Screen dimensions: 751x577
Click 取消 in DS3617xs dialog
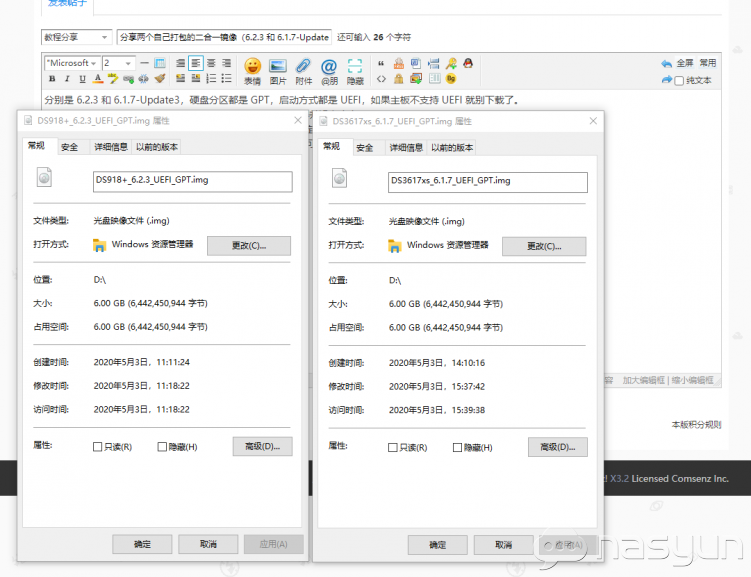pyautogui.click(x=503, y=544)
